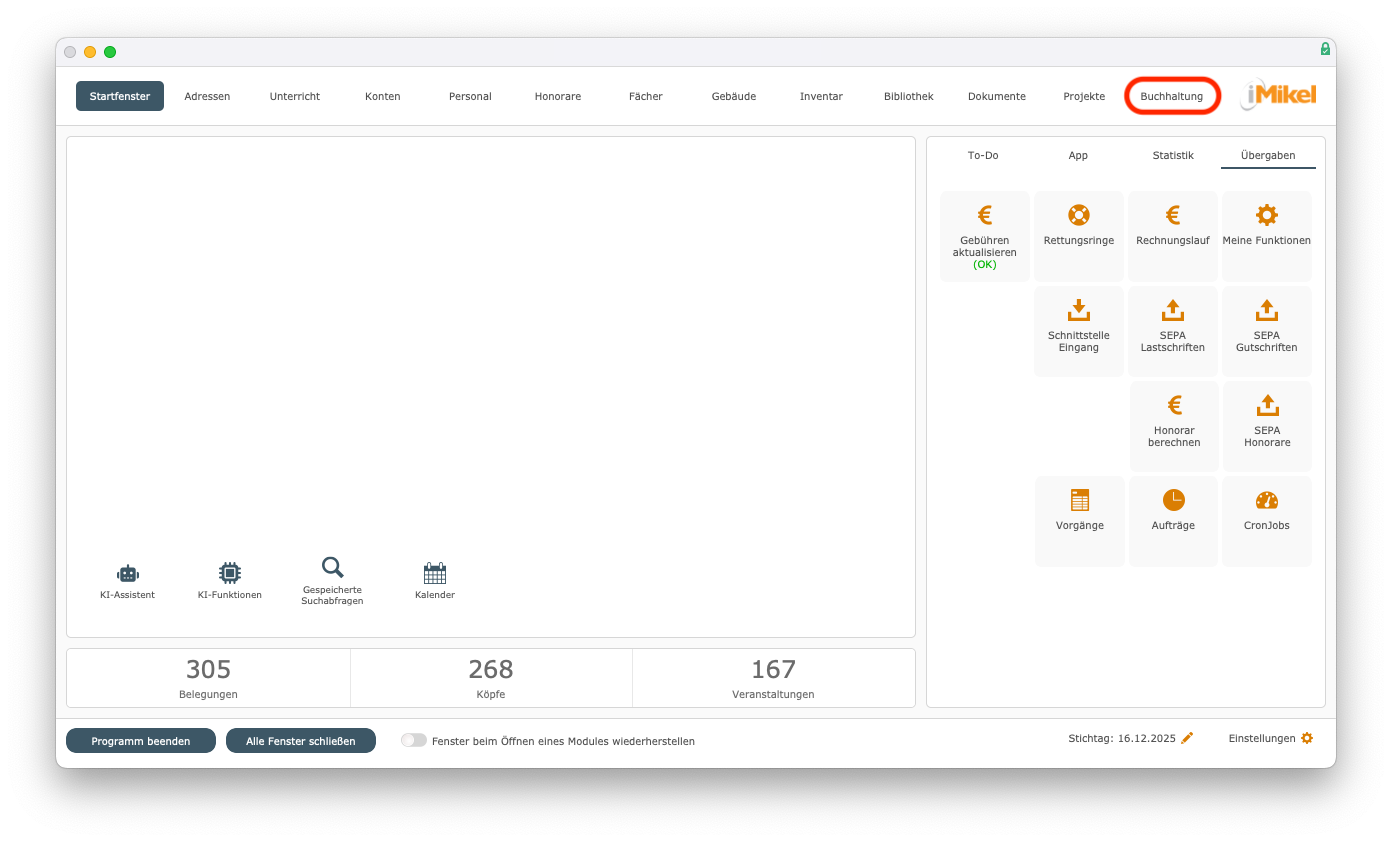Toggle restore windows on module open
Screen dimensions: 1392x842
click(x=413, y=741)
